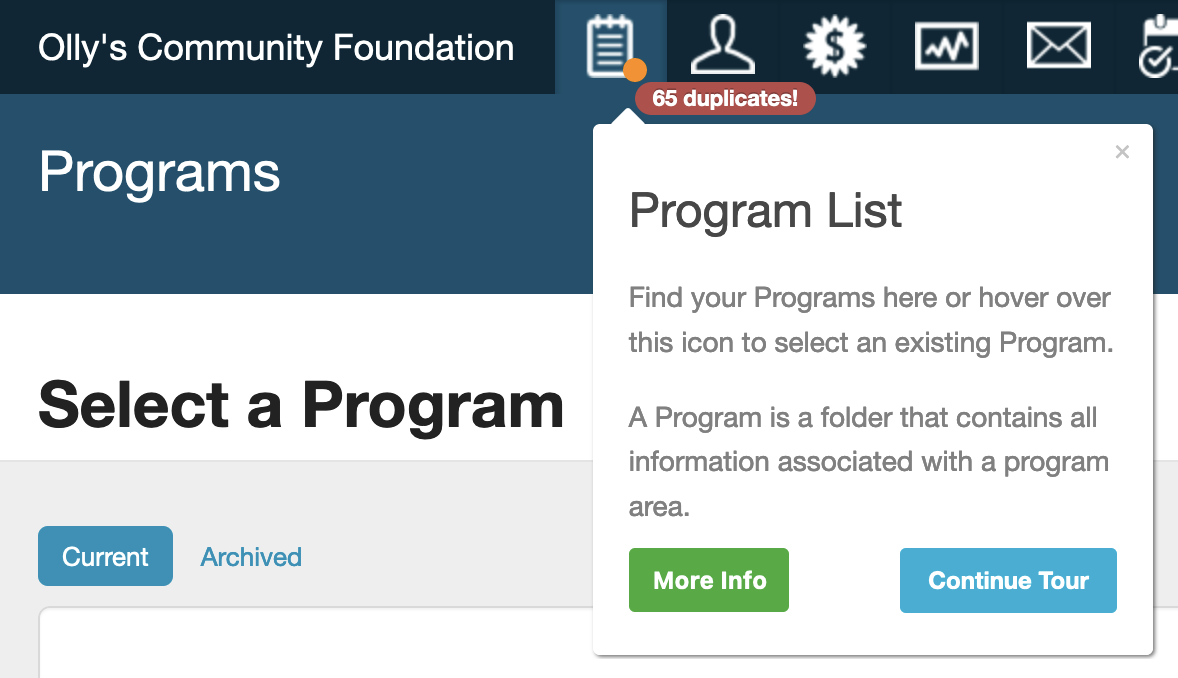Click the "Select a Program" heading
The width and height of the screenshot is (1178, 678).
301,404
